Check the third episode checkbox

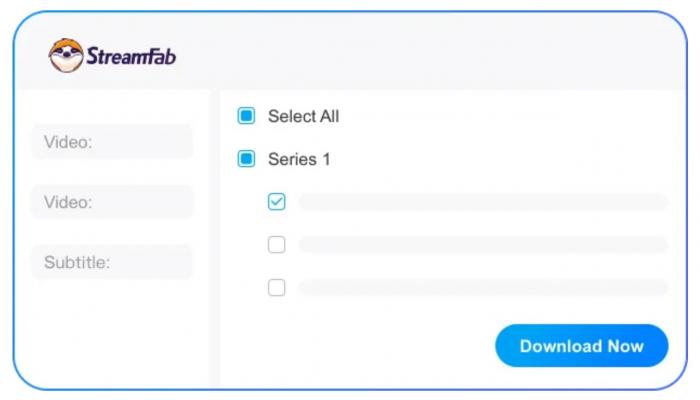[276, 287]
